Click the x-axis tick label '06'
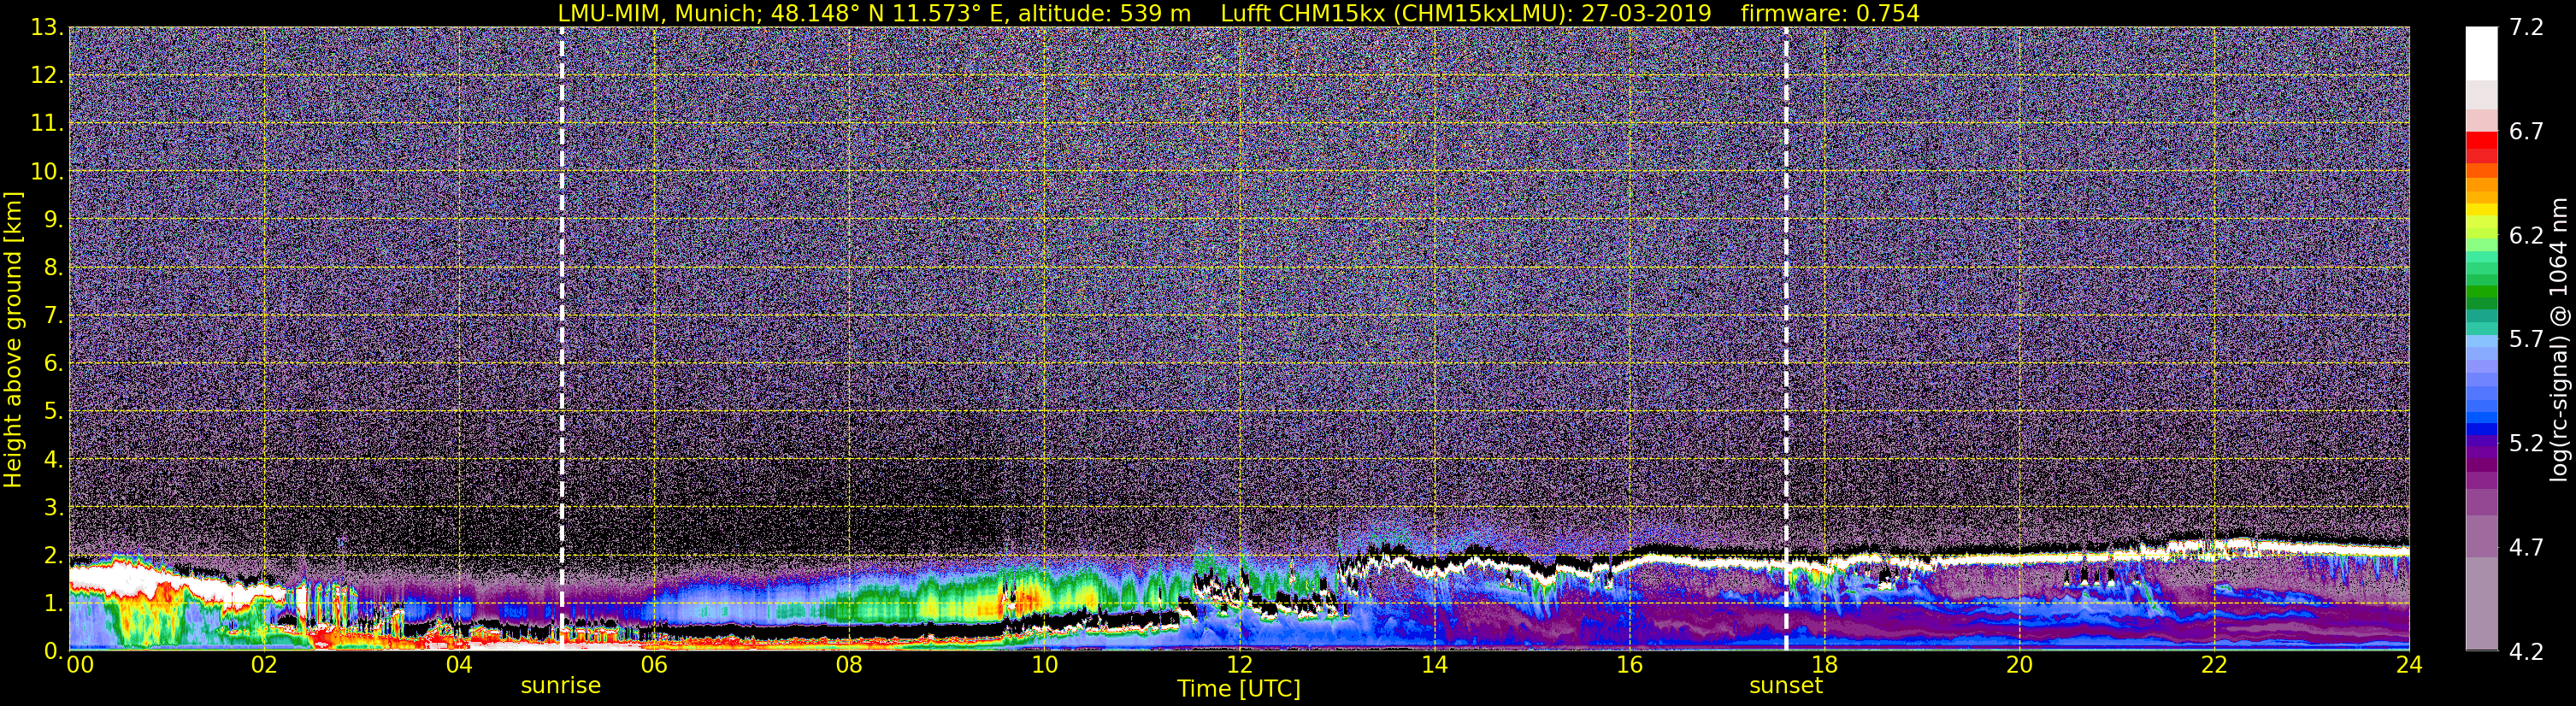 654,665
